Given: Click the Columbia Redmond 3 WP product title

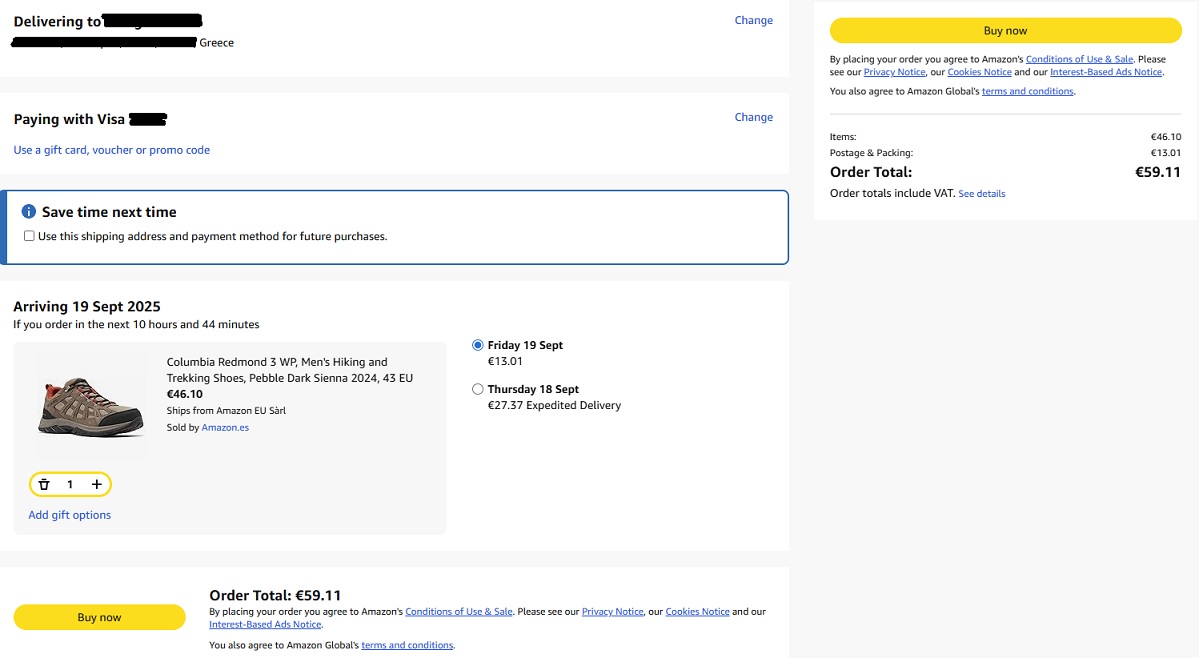Looking at the screenshot, I should point(290,371).
